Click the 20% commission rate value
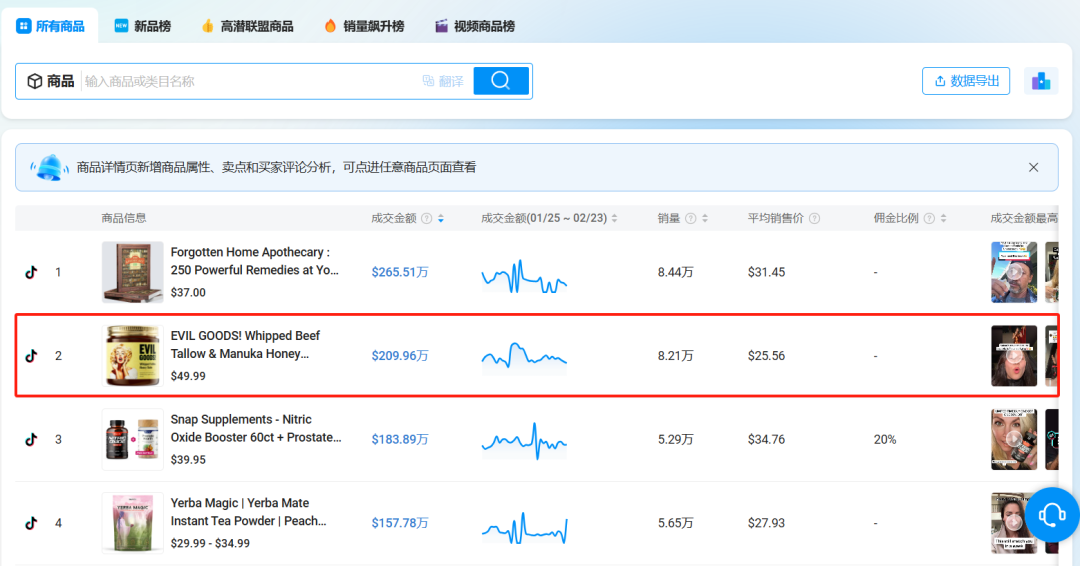This screenshot has width=1080, height=566. click(884, 439)
